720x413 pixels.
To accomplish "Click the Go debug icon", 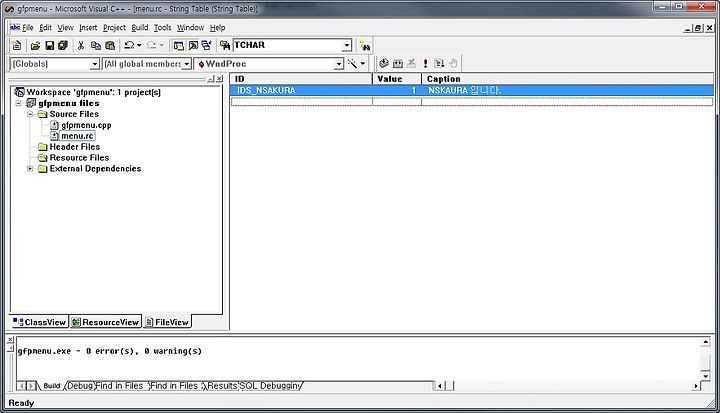I will [x=439, y=63].
